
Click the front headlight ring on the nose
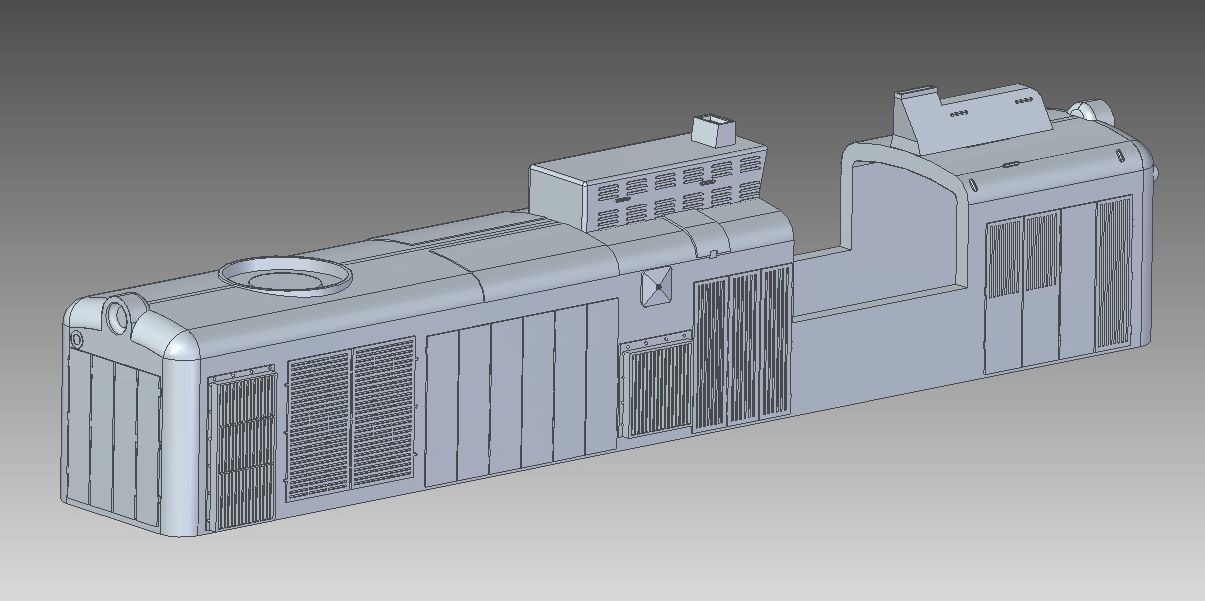[120, 315]
